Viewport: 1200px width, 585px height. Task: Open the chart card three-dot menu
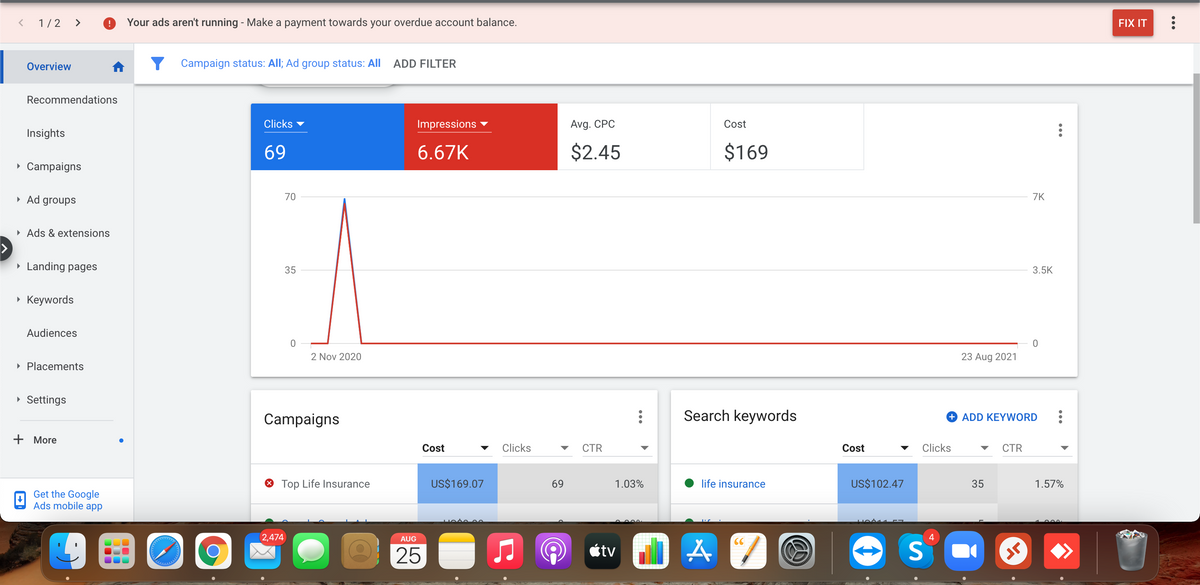pos(1060,131)
